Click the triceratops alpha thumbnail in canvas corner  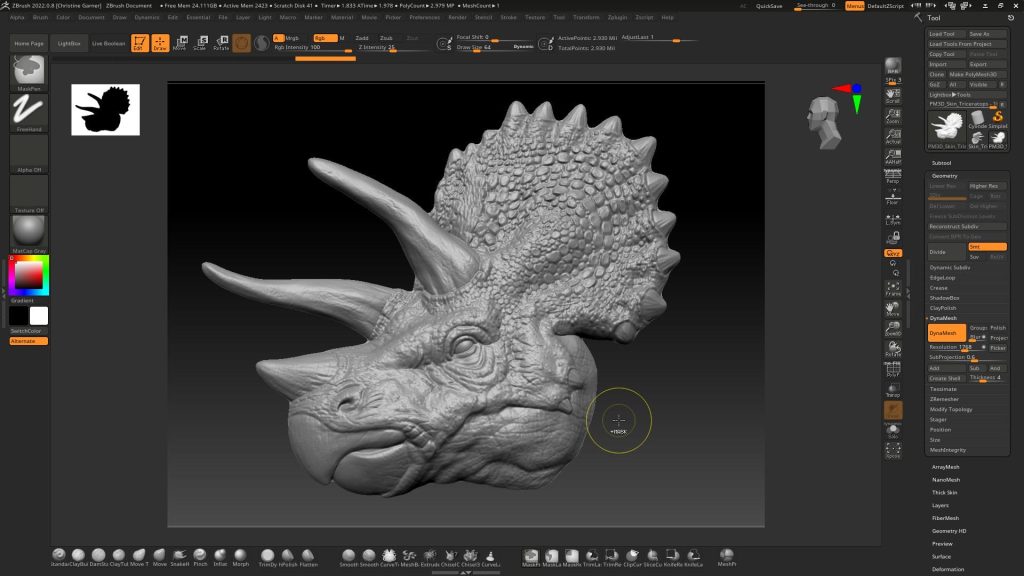[105, 110]
